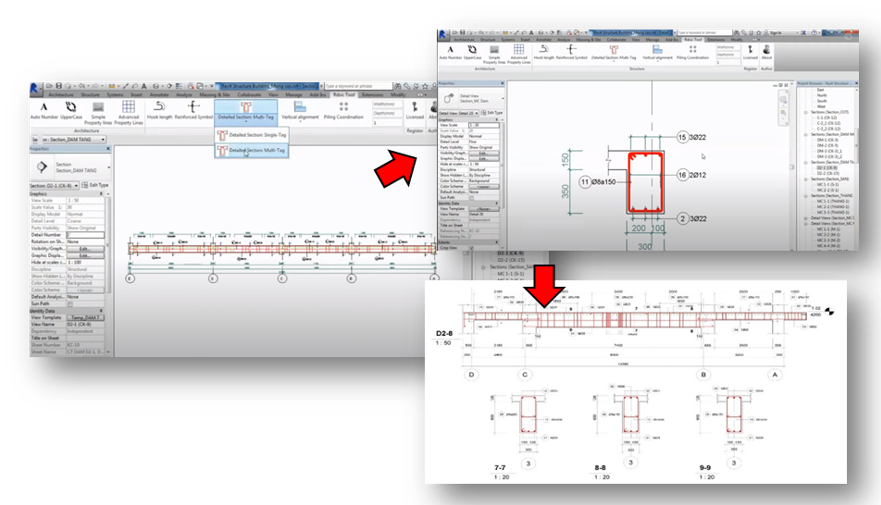This screenshot has height=505, width=881.
Task: Choose Simple Property lines in the Detail View window
Action: [494, 55]
